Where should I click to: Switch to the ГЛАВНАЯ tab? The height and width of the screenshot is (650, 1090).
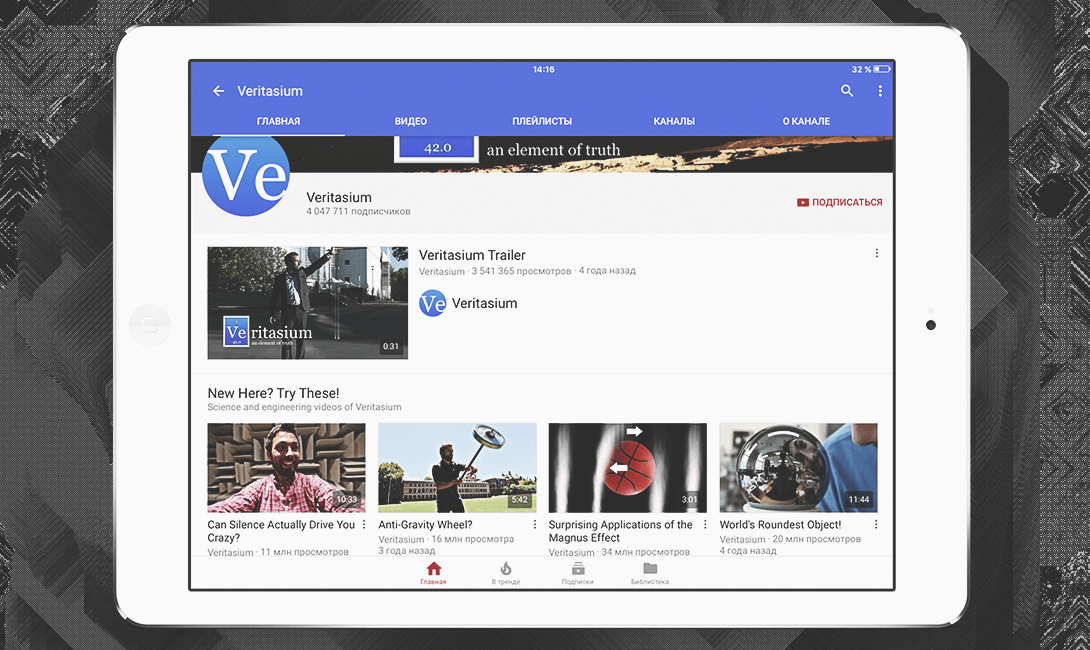tap(278, 121)
